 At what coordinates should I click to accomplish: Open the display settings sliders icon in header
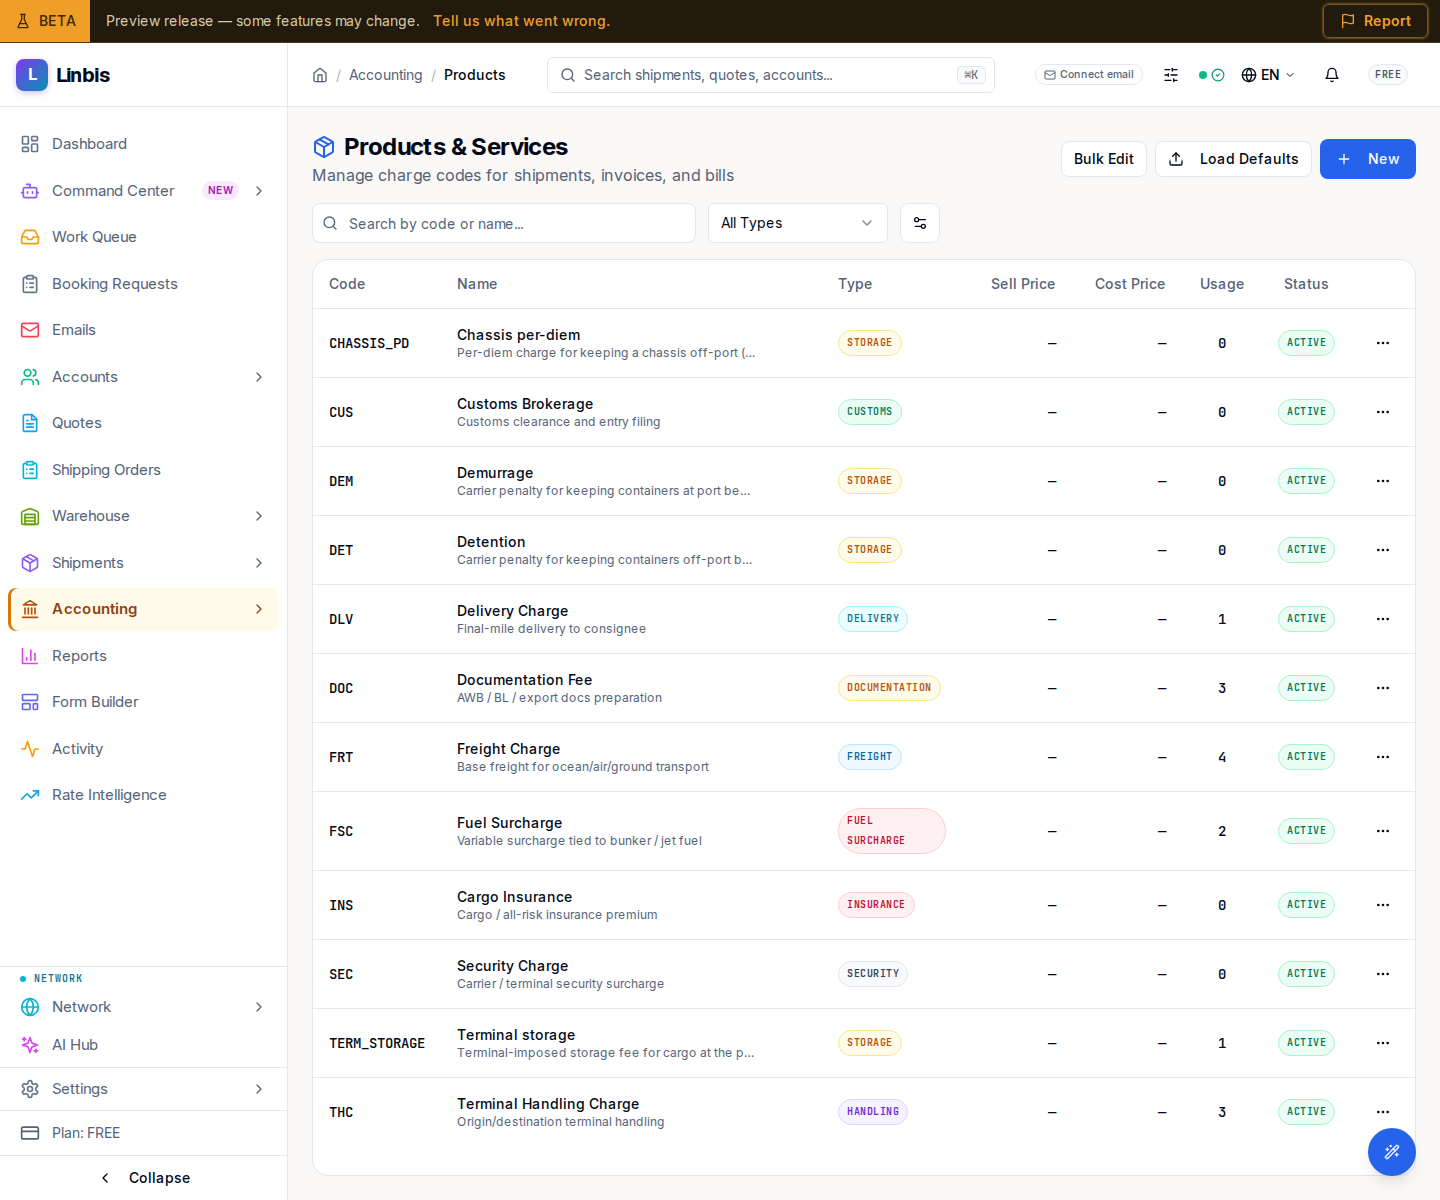point(1171,75)
